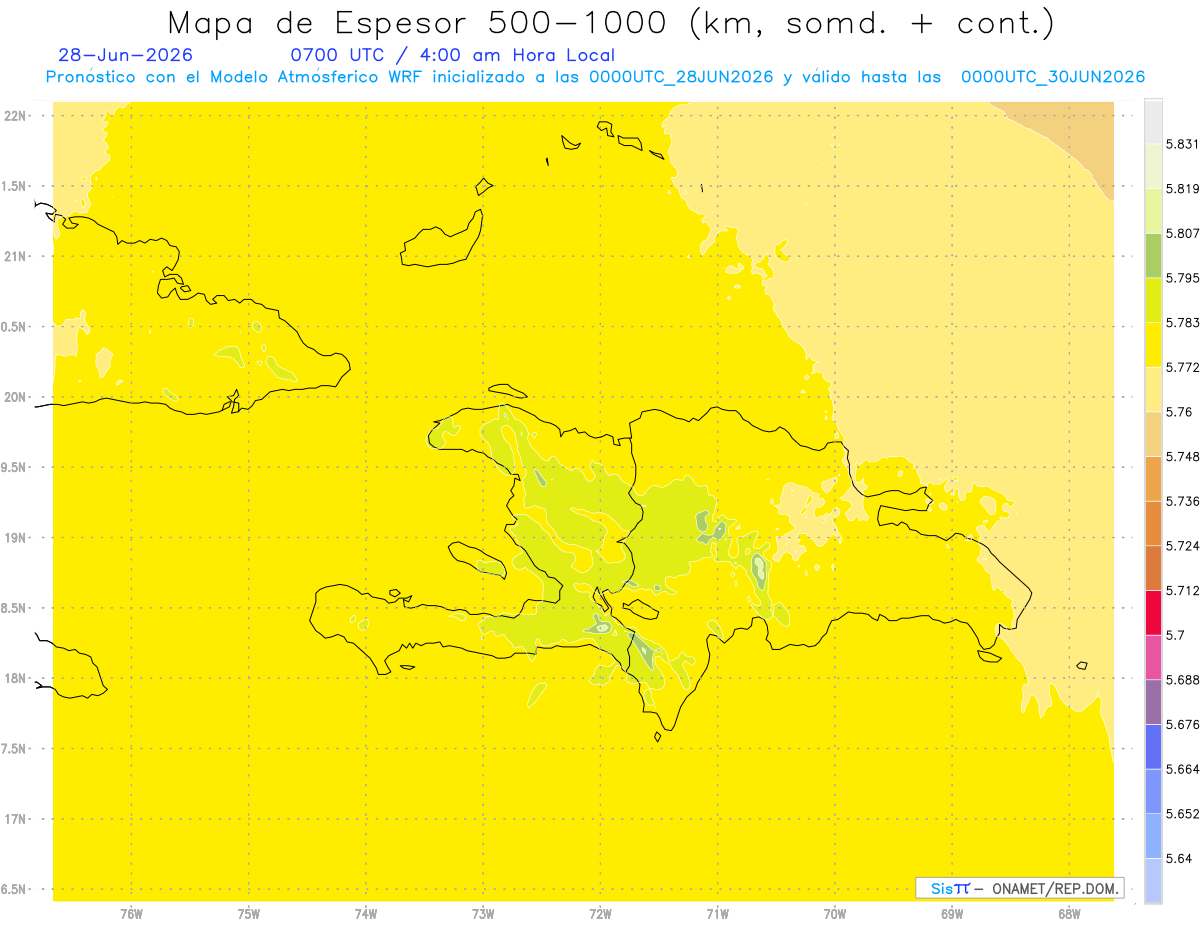
Task: Click the 72W longitude axis label
Action: coord(600,914)
